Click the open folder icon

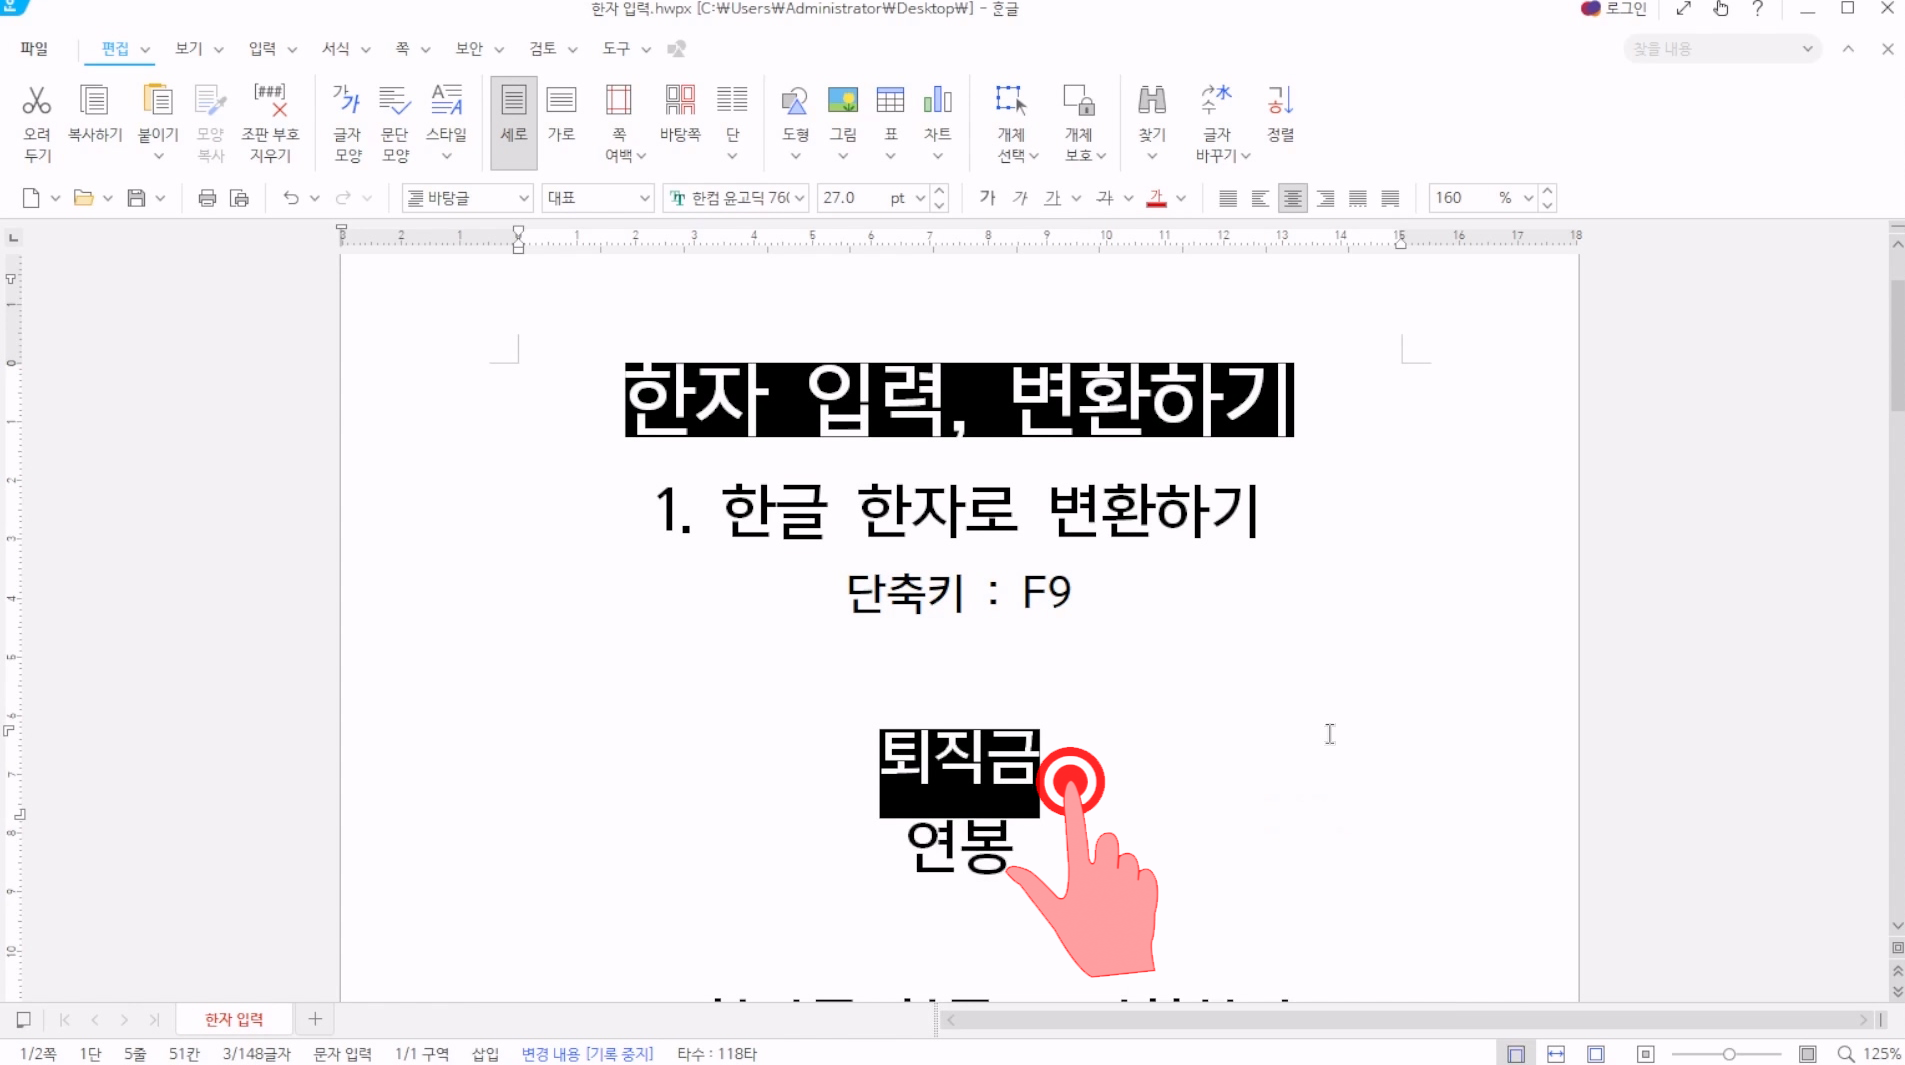click(84, 198)
